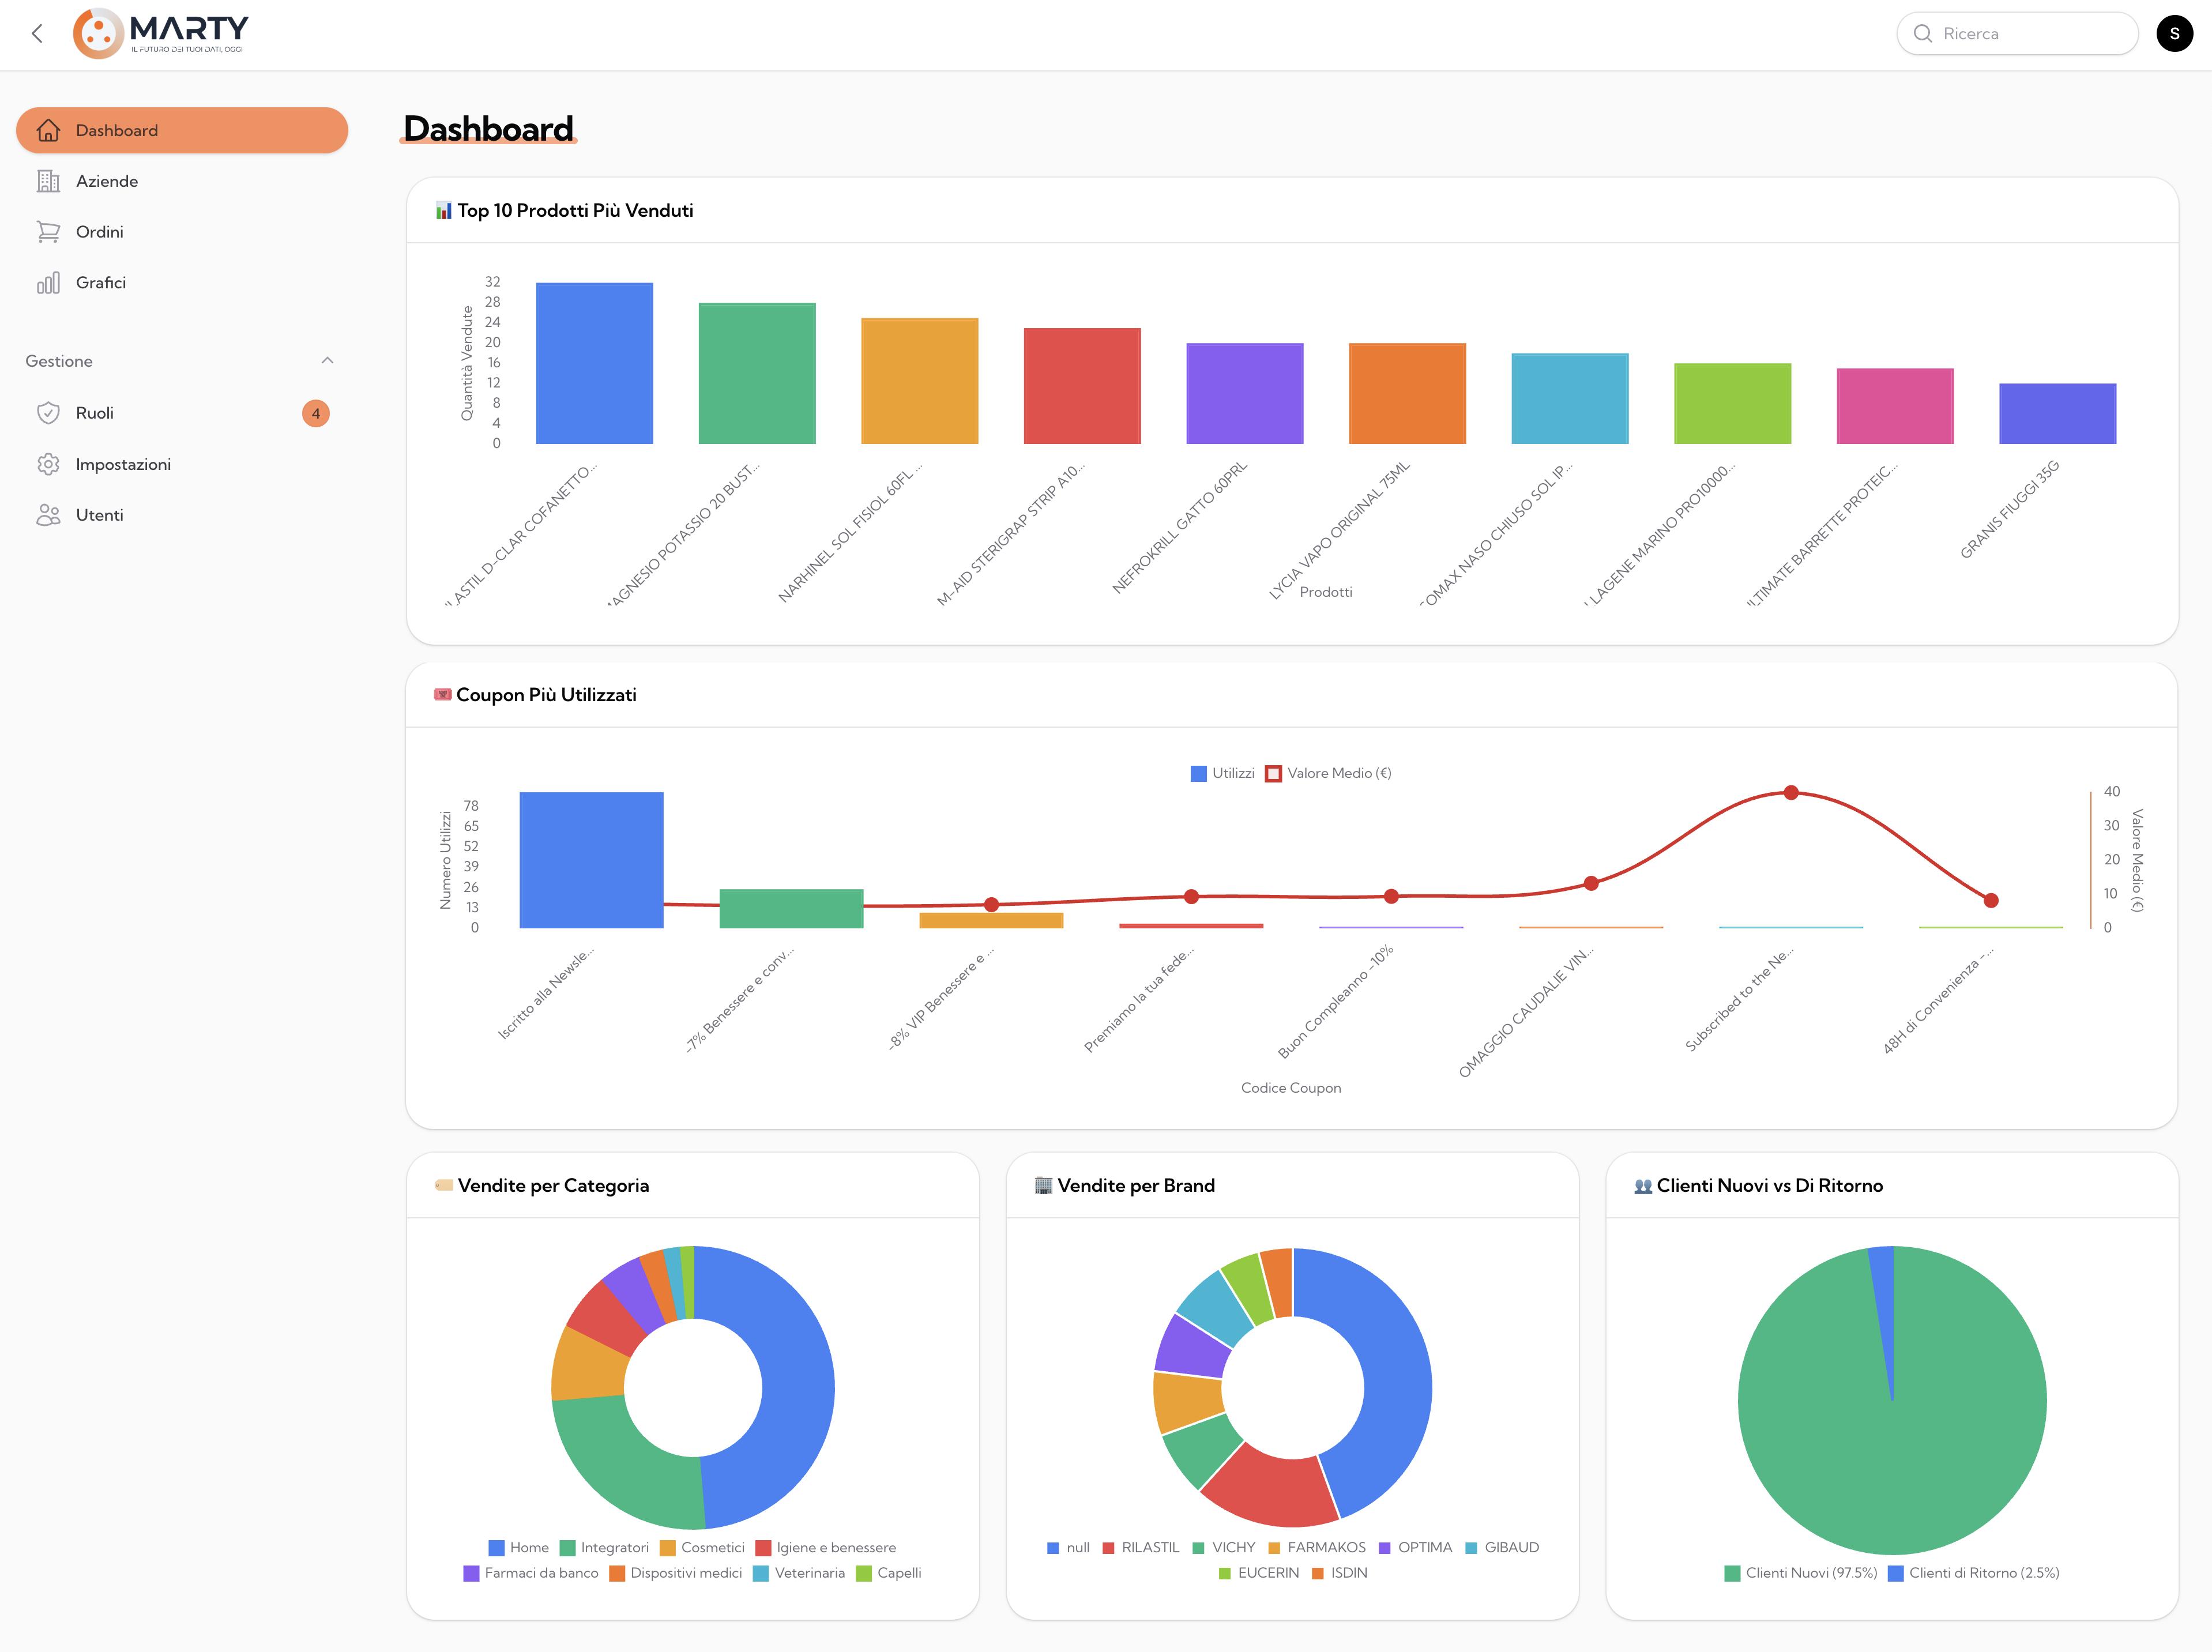Open the Aziende building icon
This screenshot has height=1652, width=2212.
[48, 181]
